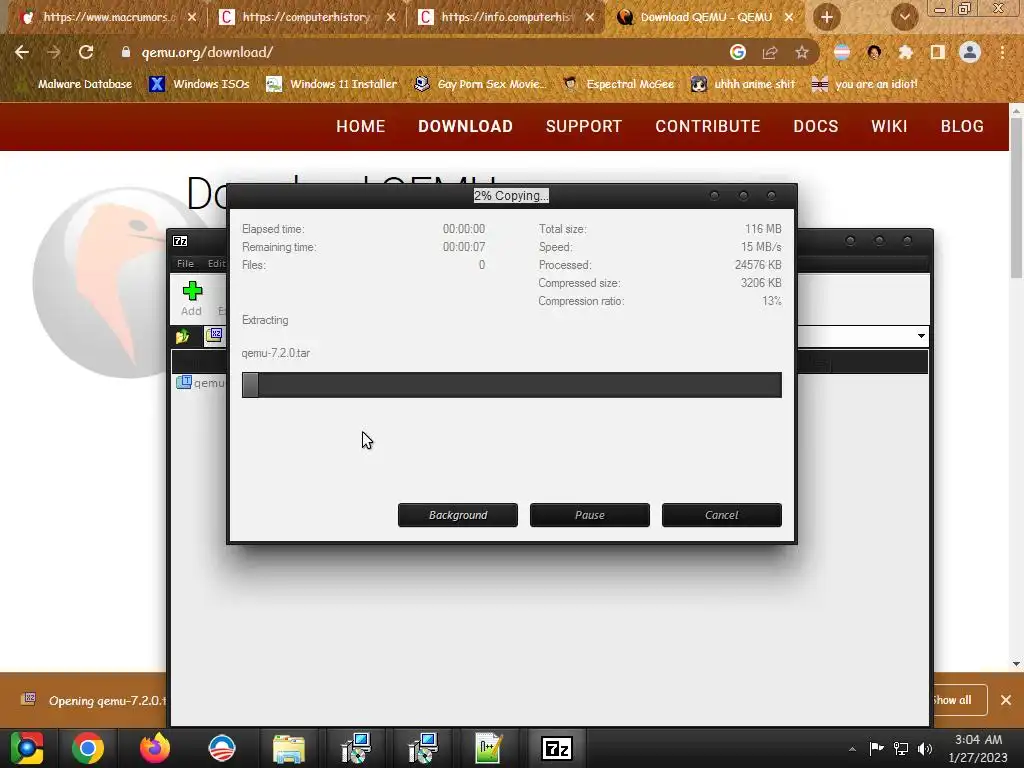The width and height of the screenshot is (1024, 768).
Task: Open DOWNLOAD page link
Action: pos(465,126)
